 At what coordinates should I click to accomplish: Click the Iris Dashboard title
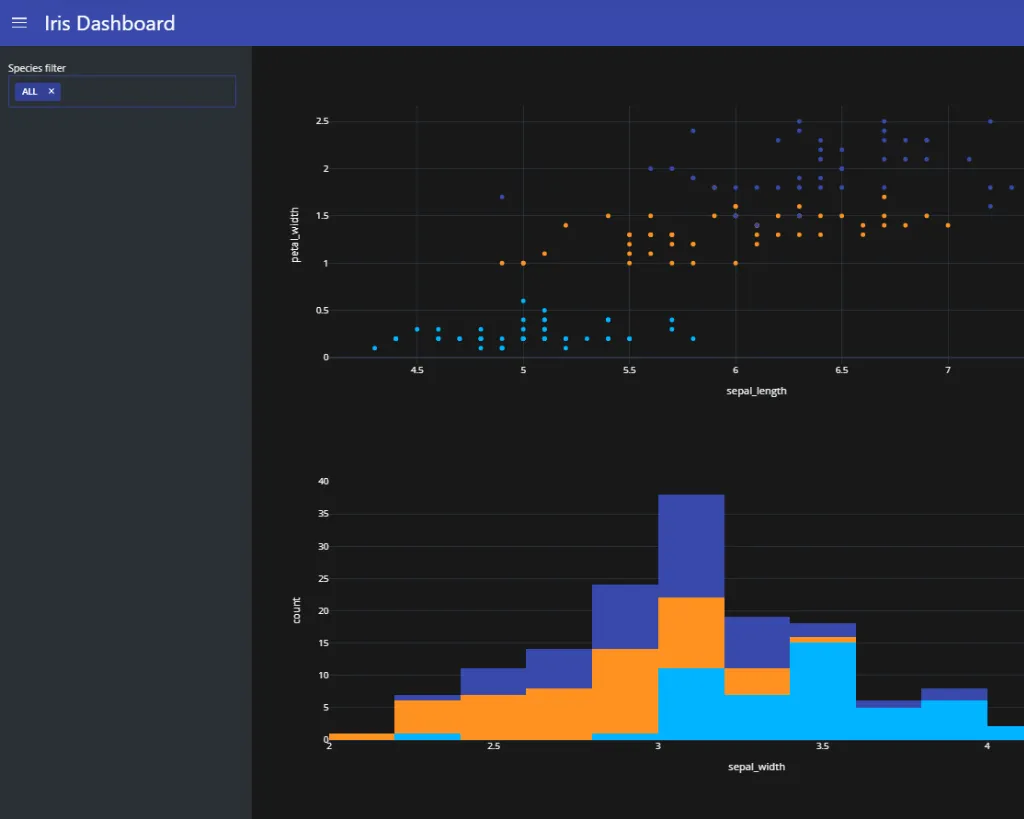[x=110, y=23]
